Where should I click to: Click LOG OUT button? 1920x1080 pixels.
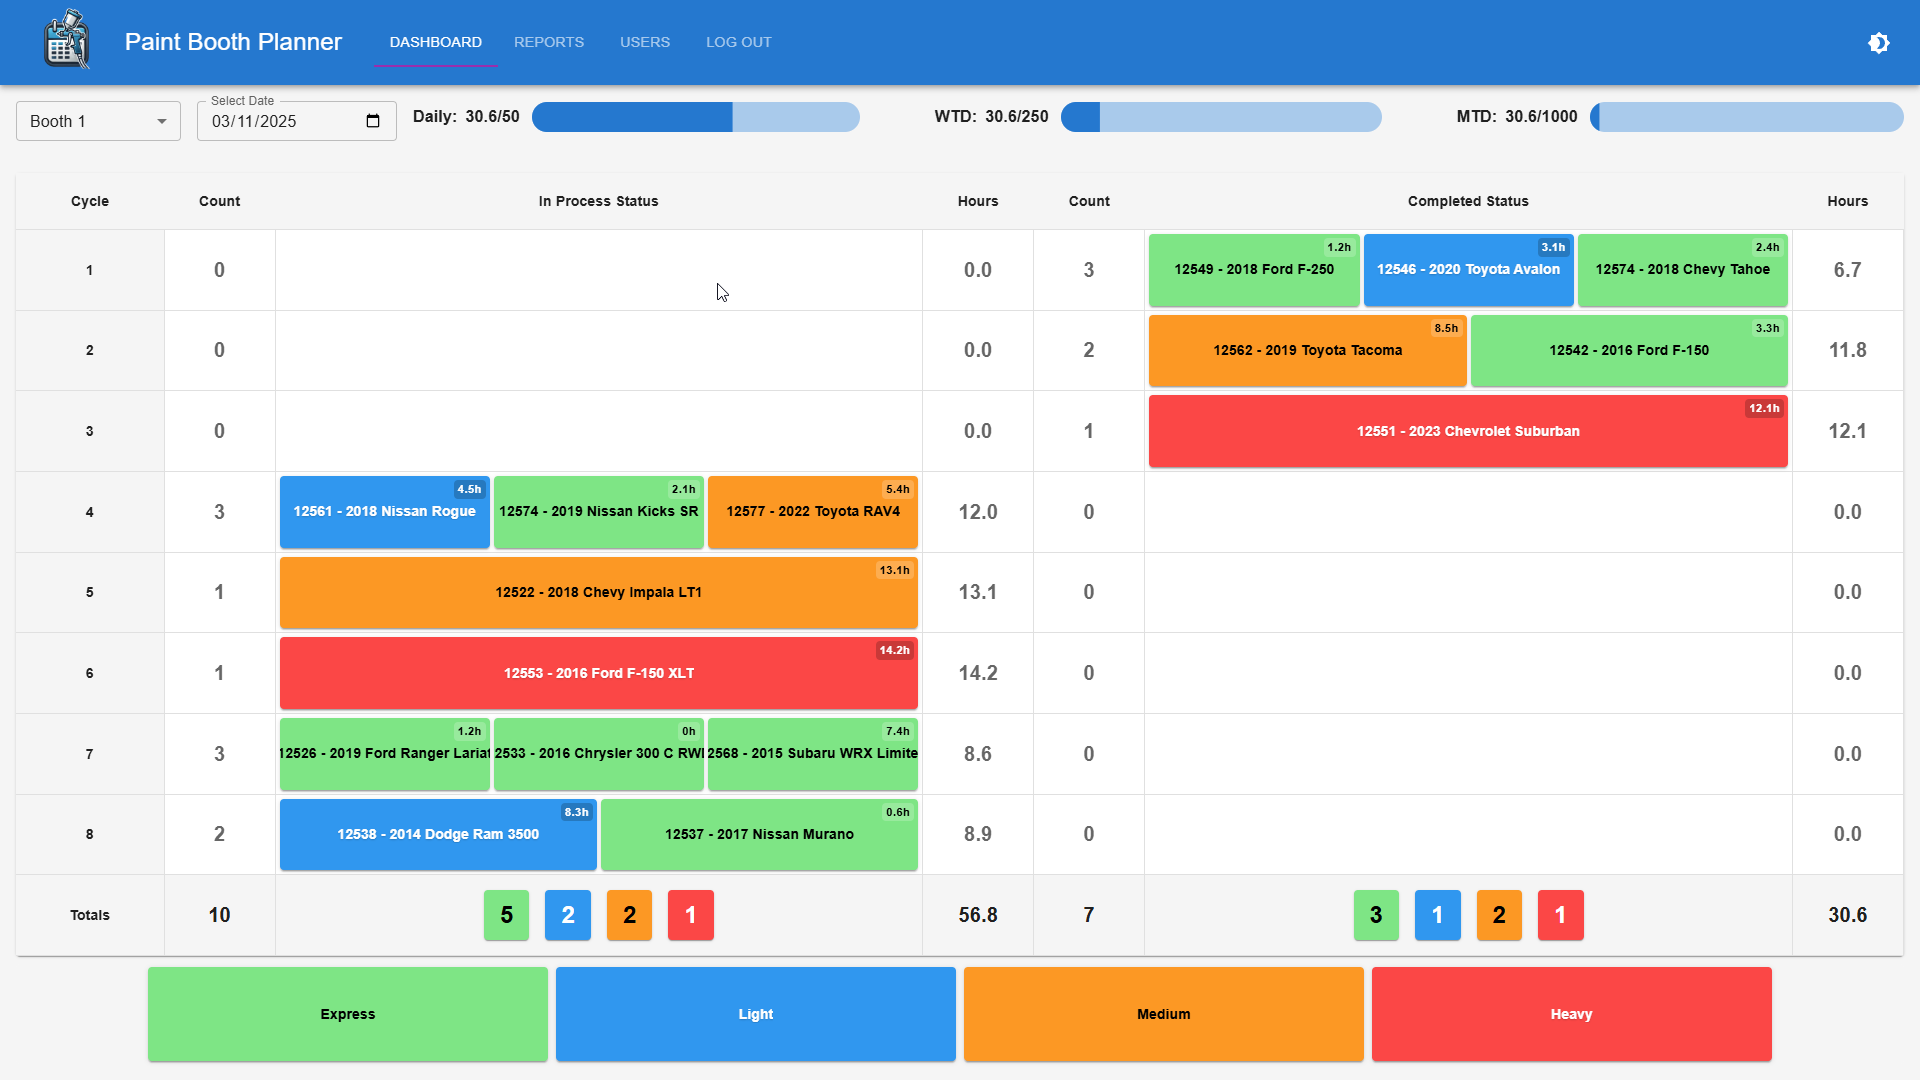tap(737, 42)
